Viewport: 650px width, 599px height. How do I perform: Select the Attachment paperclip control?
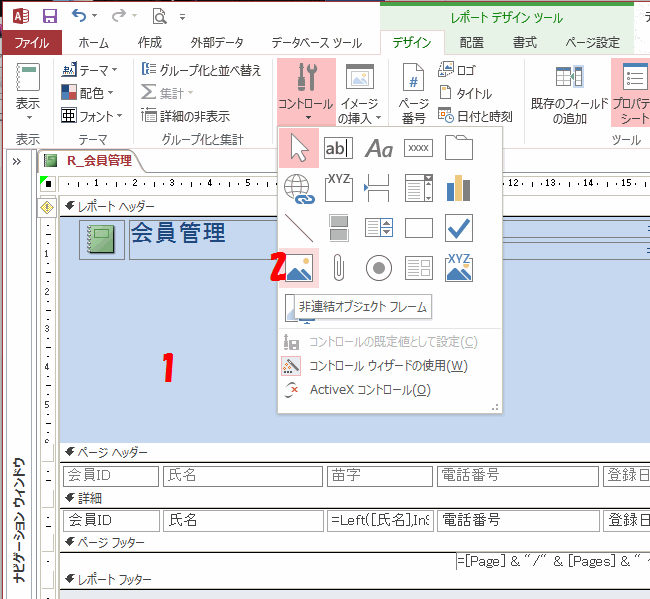(x=339, y=268)
